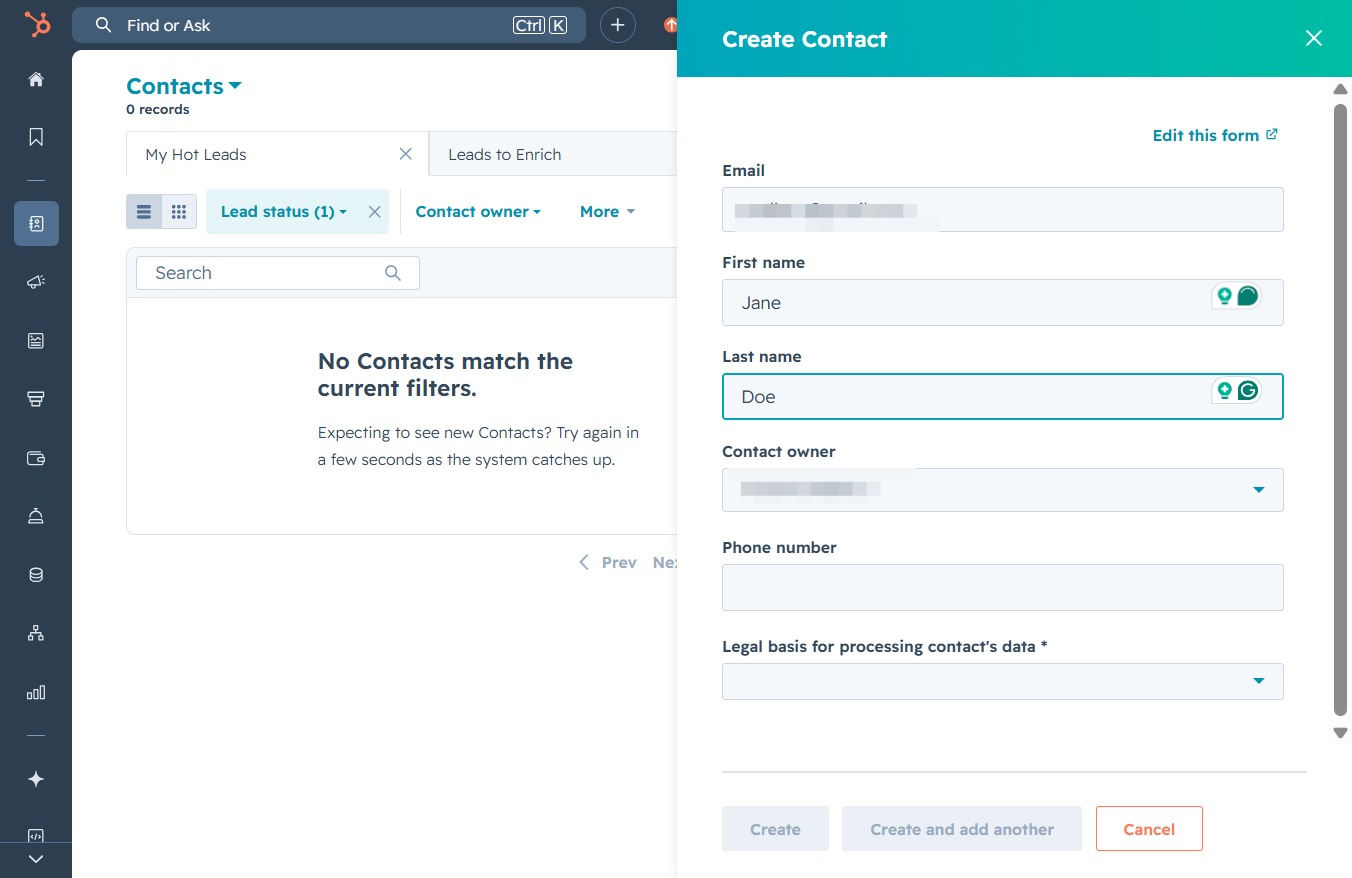
Task: Click into Find or Ask search field
Action: coord(328,25)
